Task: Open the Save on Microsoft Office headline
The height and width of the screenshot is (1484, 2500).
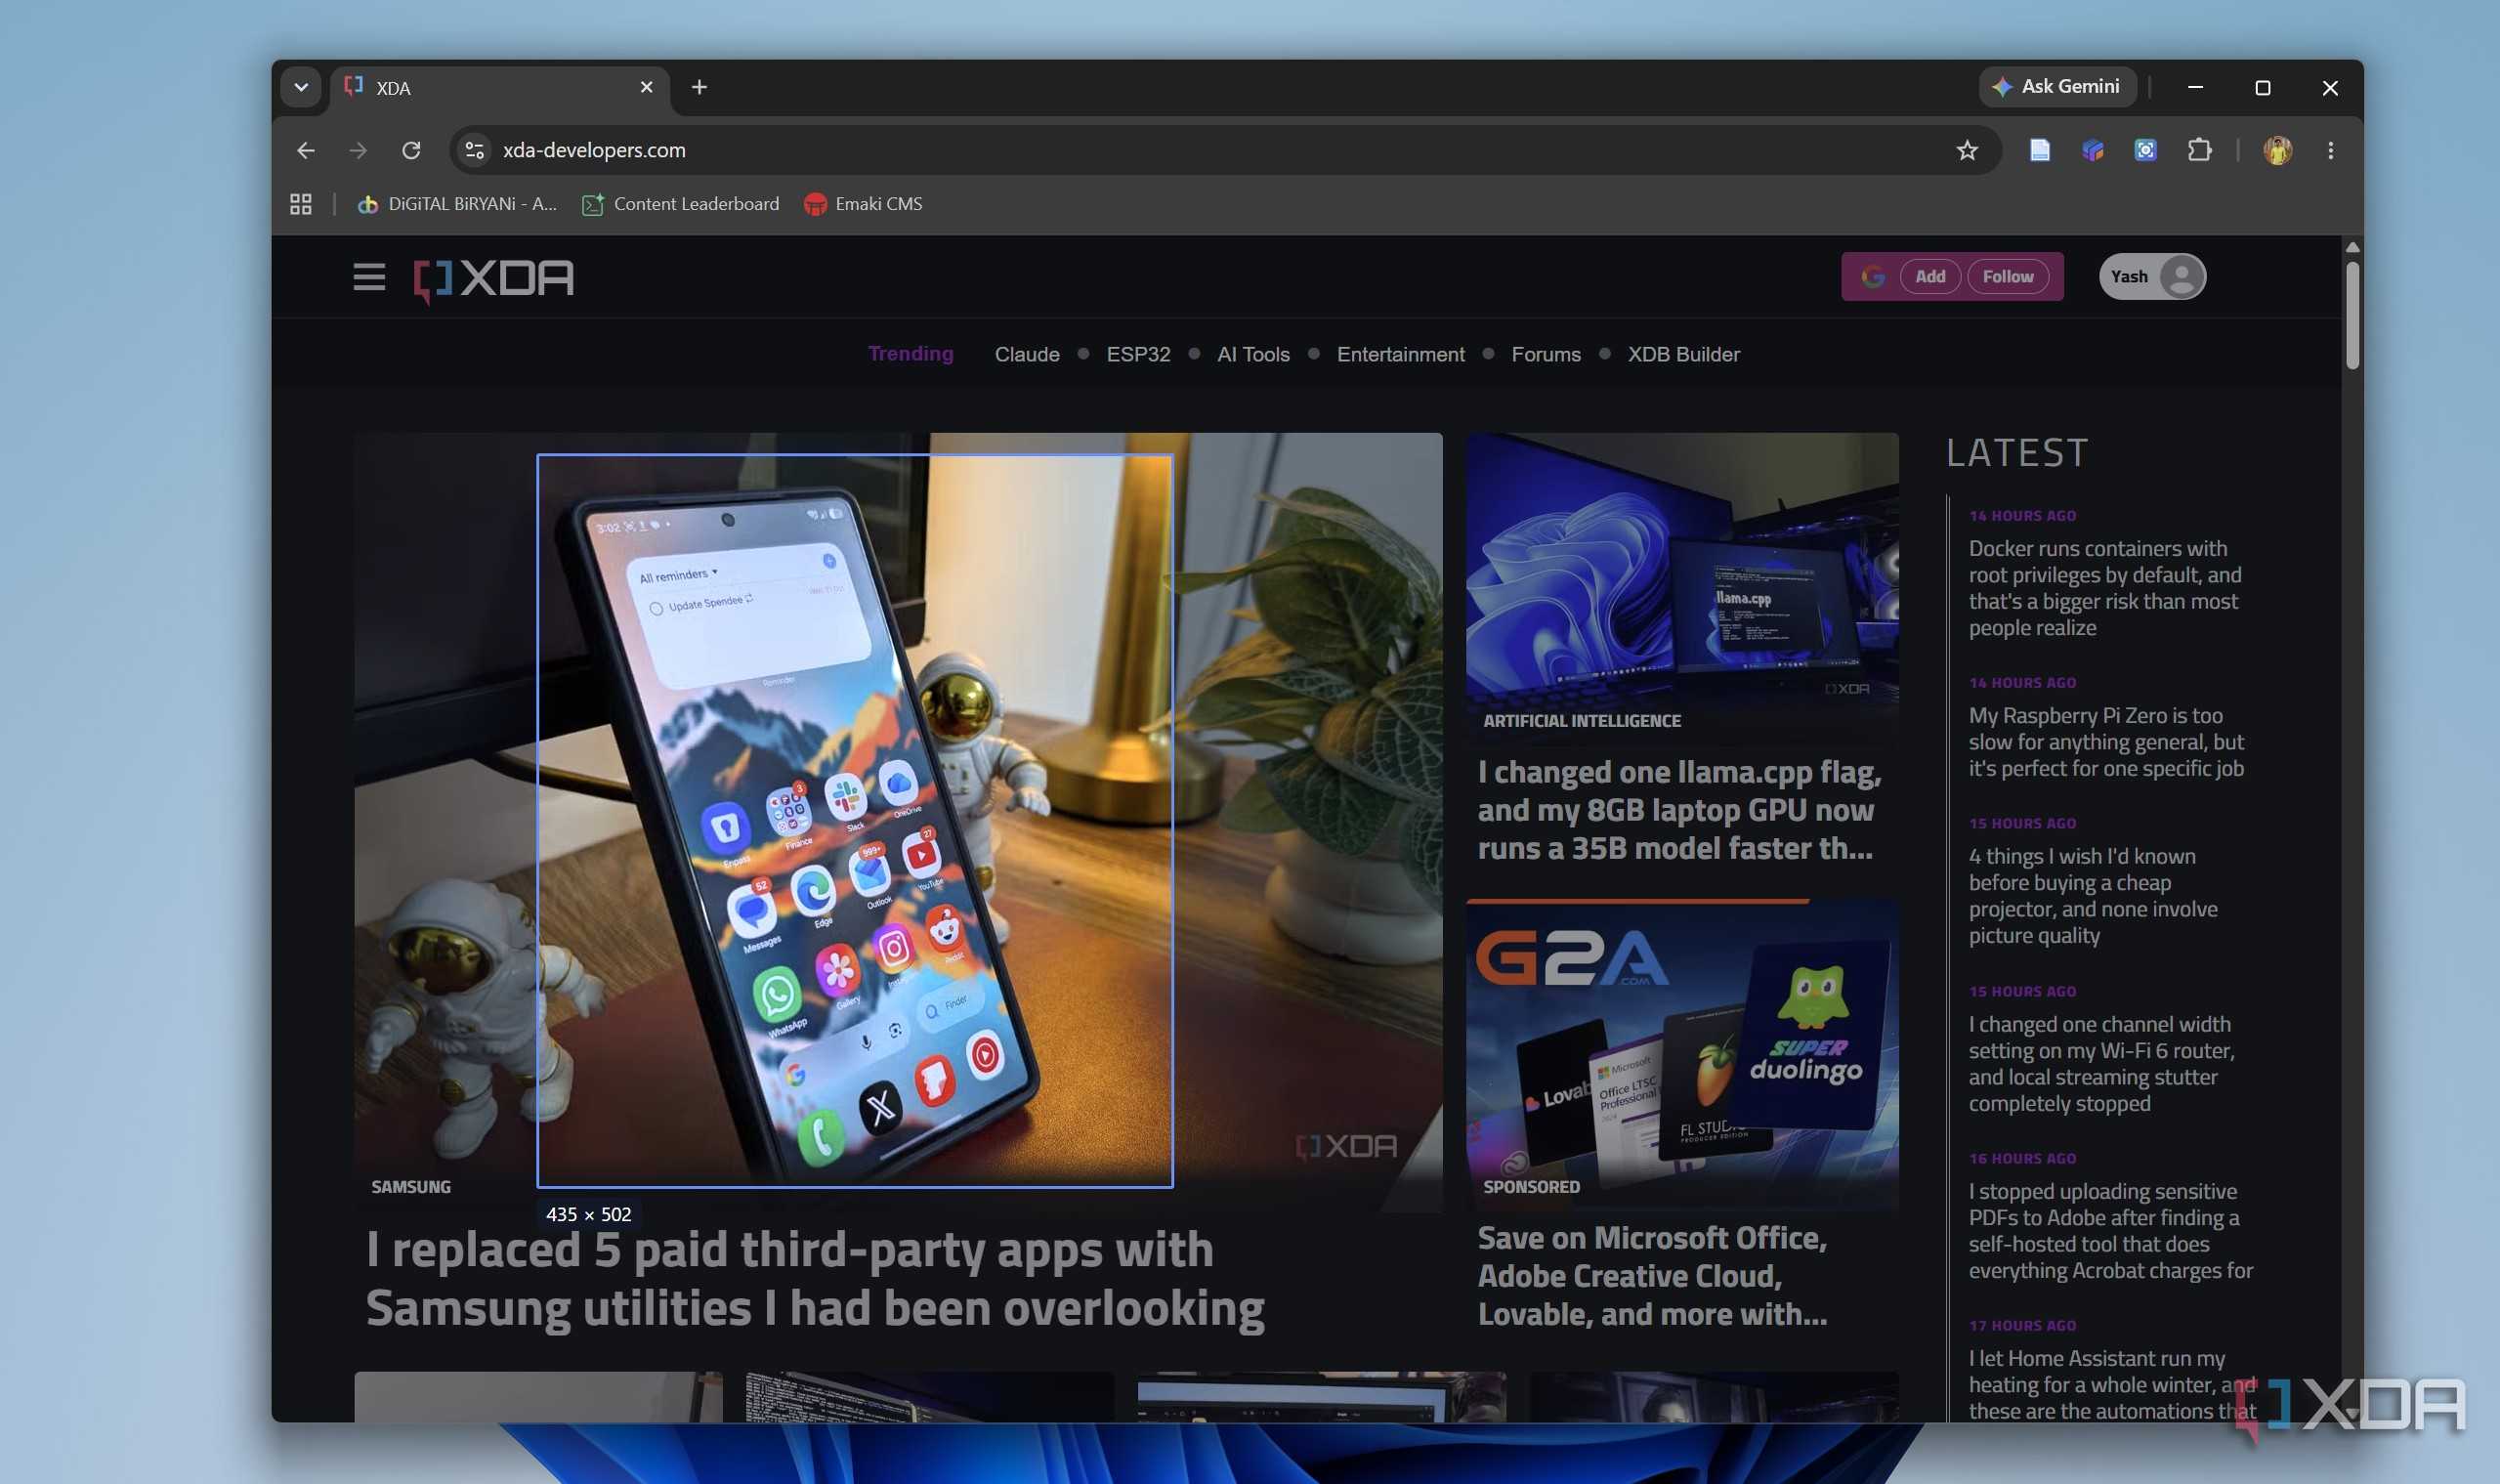Action: [1653, 1276]
